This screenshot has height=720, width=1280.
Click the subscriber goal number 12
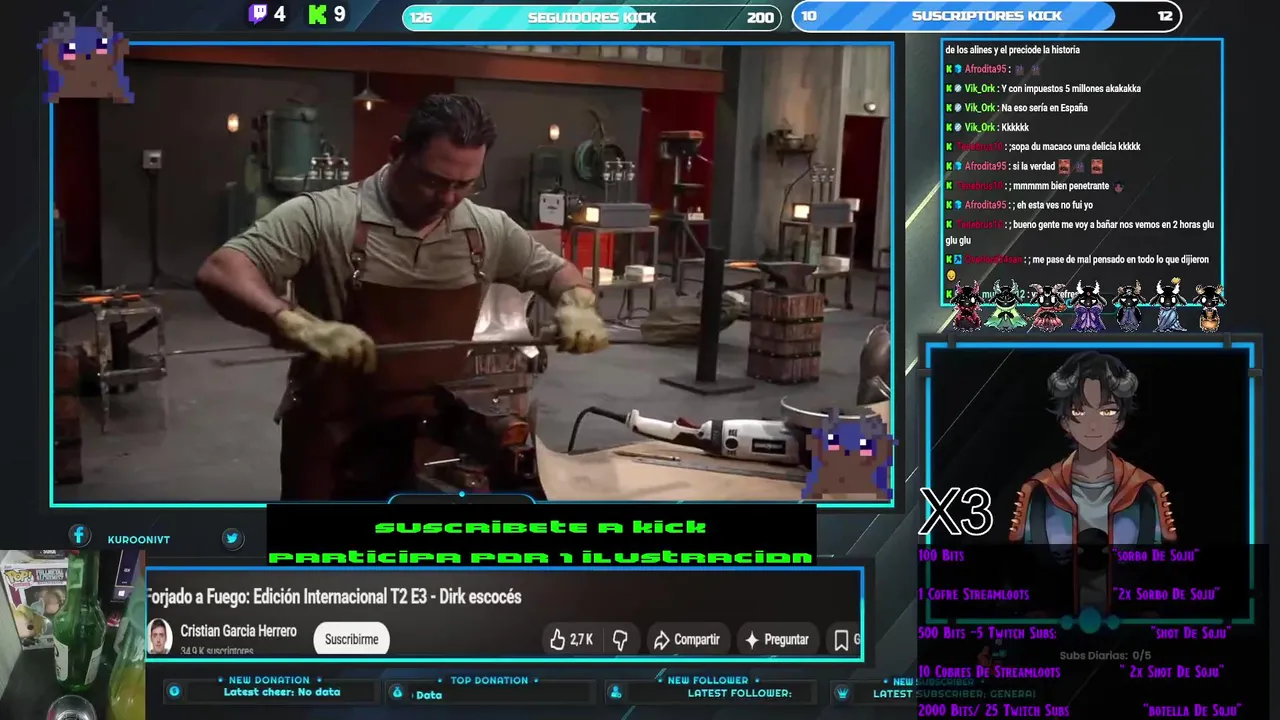click(x=1165, y=16)
